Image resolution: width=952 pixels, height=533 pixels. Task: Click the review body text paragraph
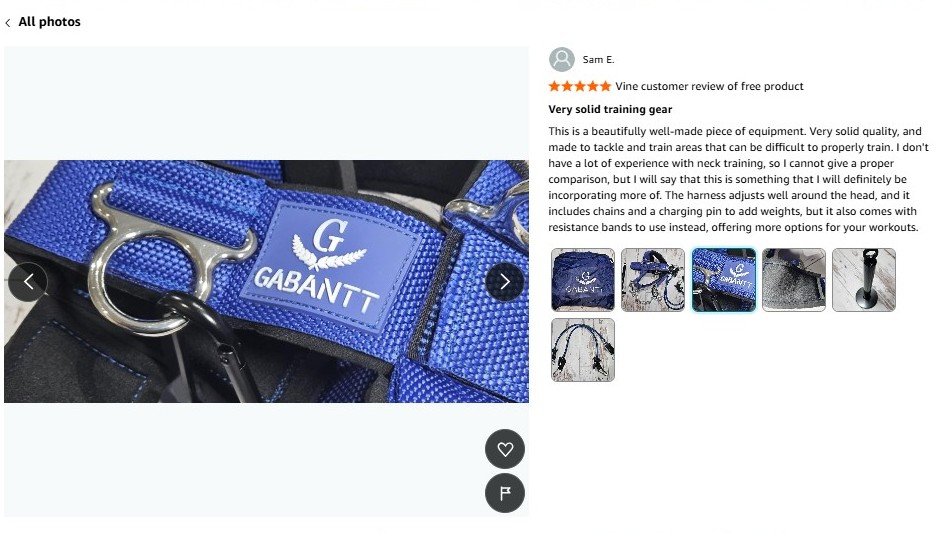pos(738,179)
